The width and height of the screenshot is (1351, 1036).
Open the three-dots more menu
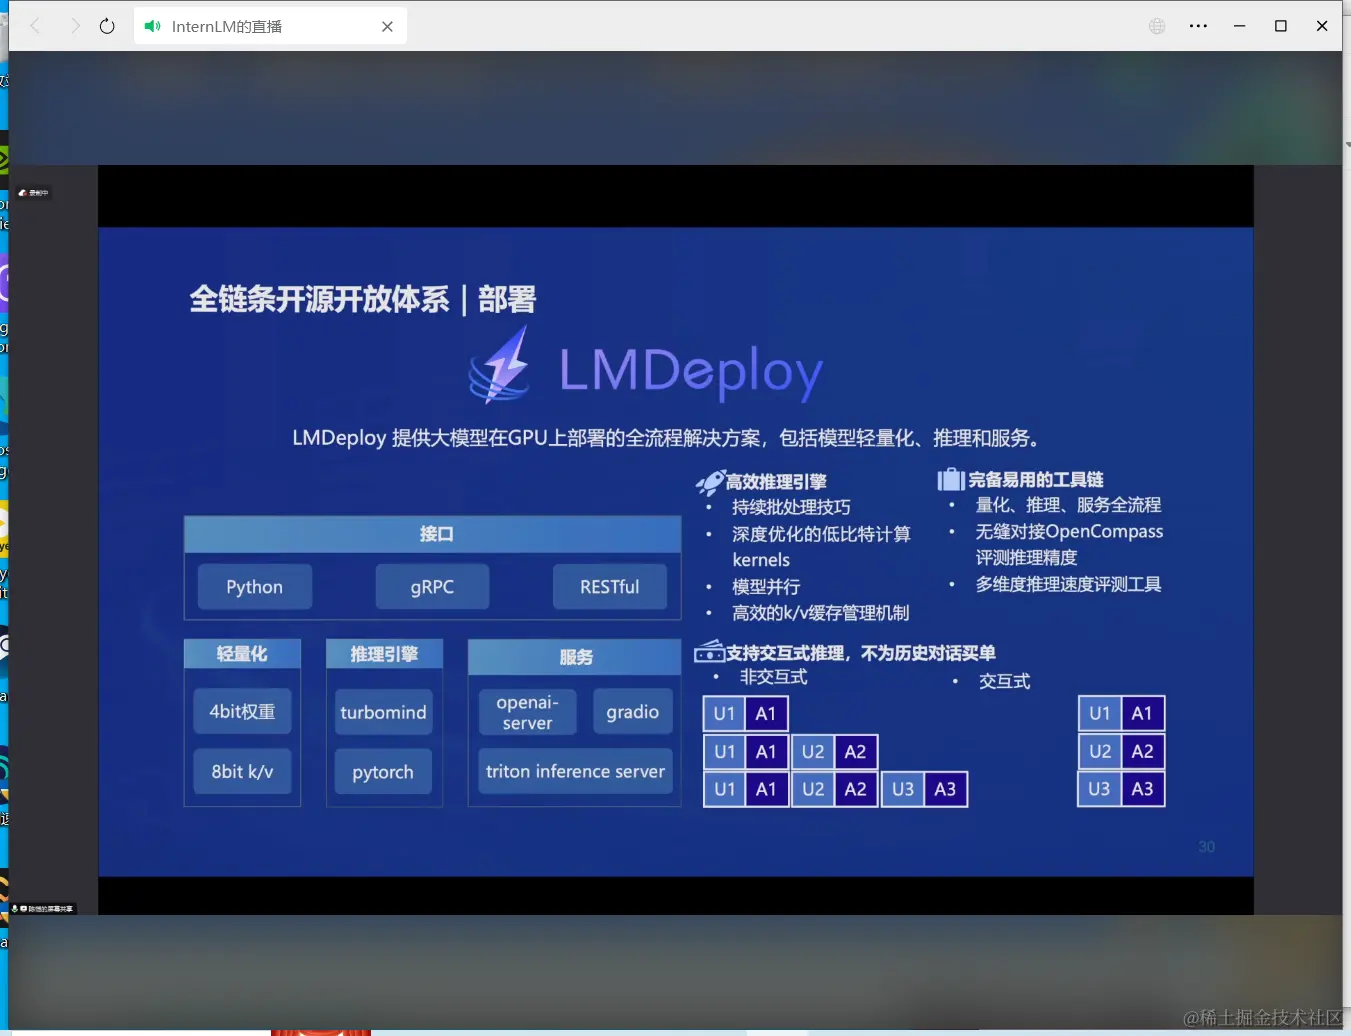click(1198, 26)
